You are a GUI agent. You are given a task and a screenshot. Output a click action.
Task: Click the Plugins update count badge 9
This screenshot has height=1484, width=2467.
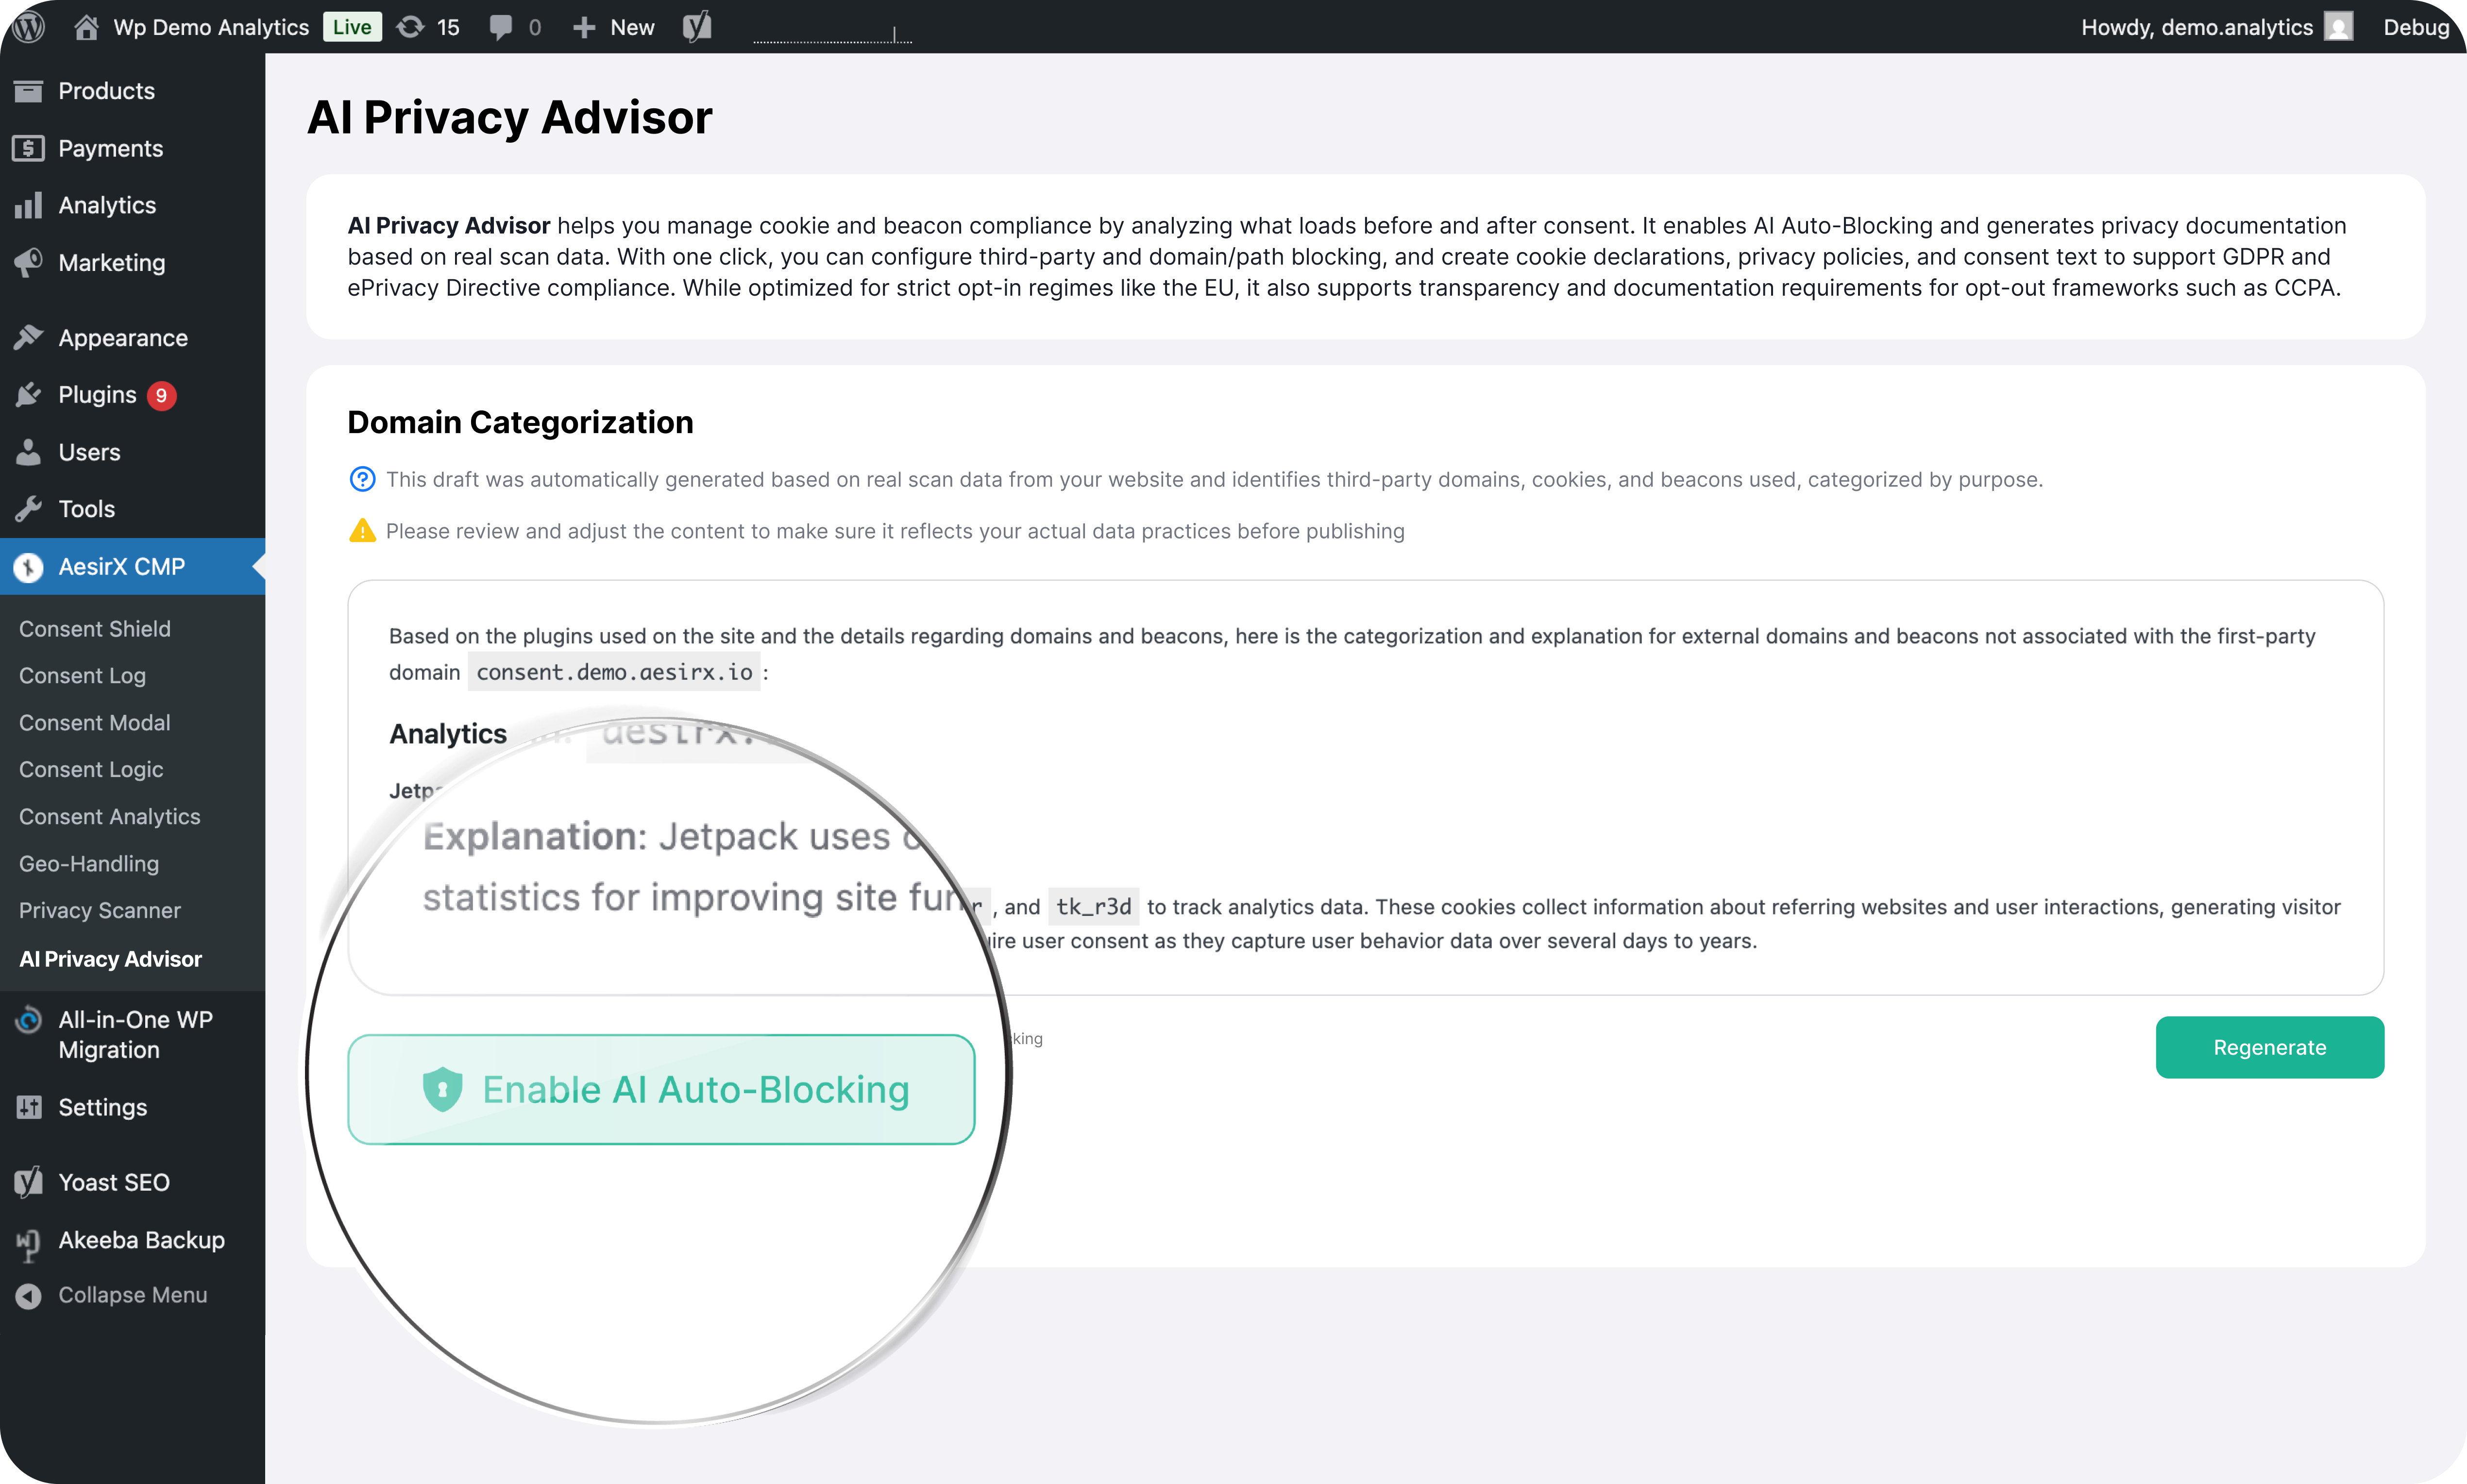tap(161, 395)
